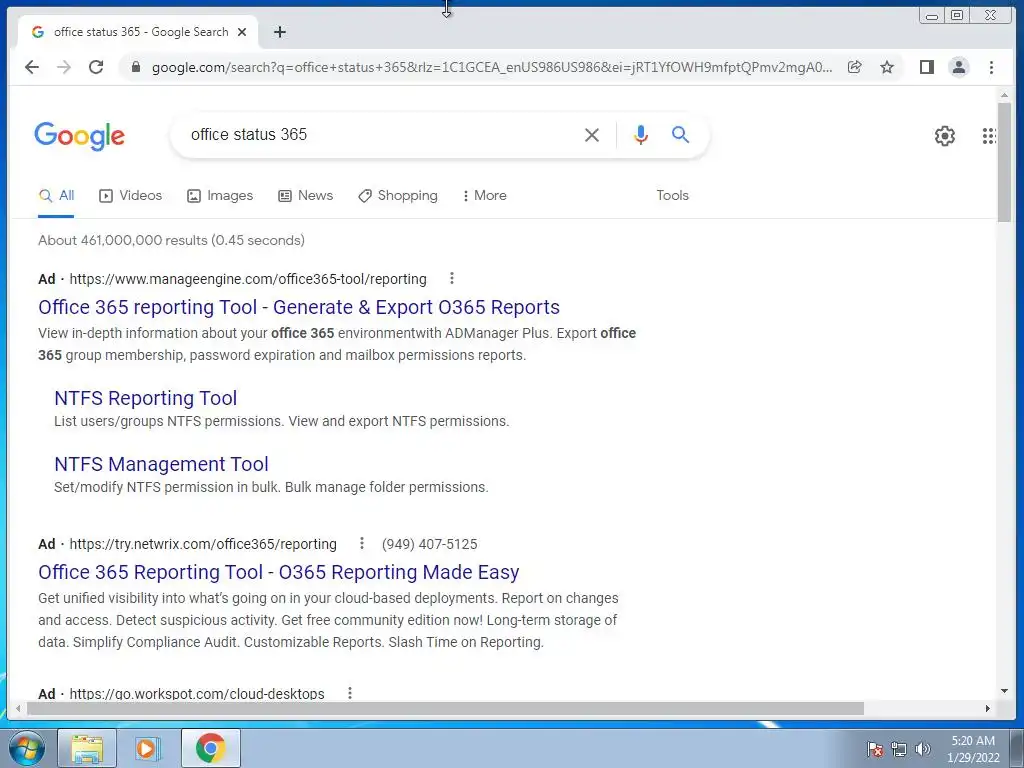1024x768 pixels.
Task: Start voice search with microphone
Action: 641,135
